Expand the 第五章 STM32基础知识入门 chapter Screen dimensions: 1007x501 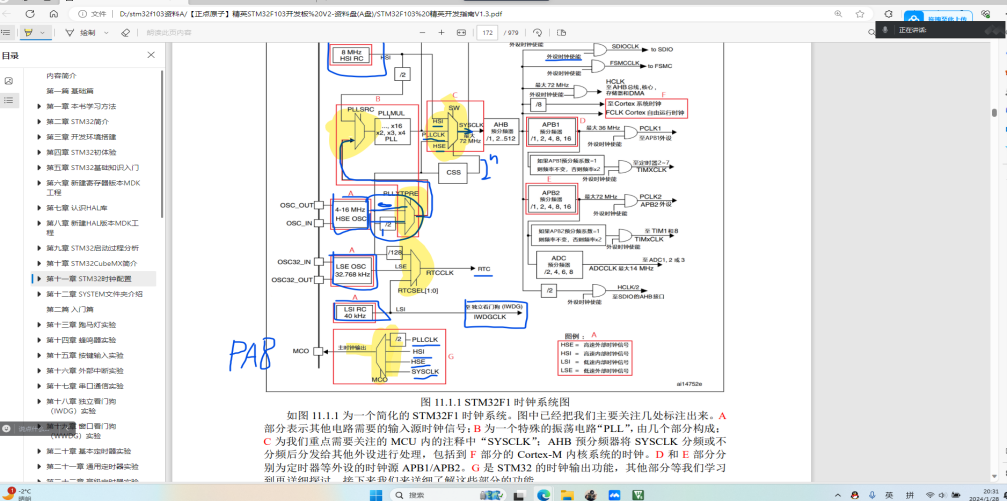(x=38, y=167)
